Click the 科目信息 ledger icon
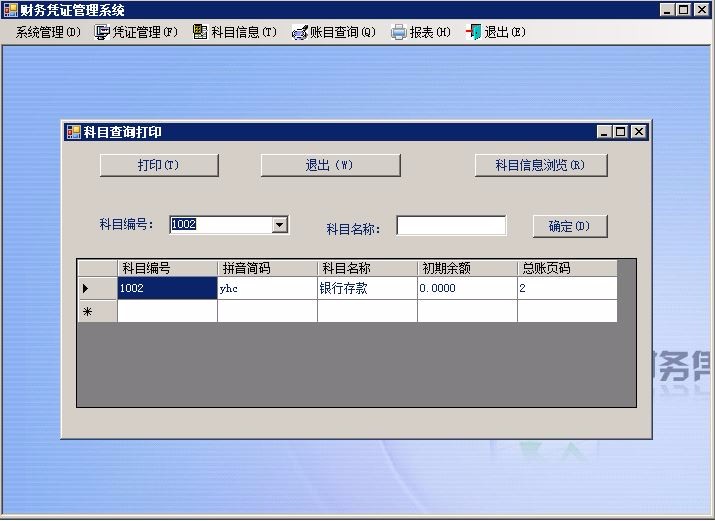The width and height of the screenshot is (715, 521). click(200, 32)
